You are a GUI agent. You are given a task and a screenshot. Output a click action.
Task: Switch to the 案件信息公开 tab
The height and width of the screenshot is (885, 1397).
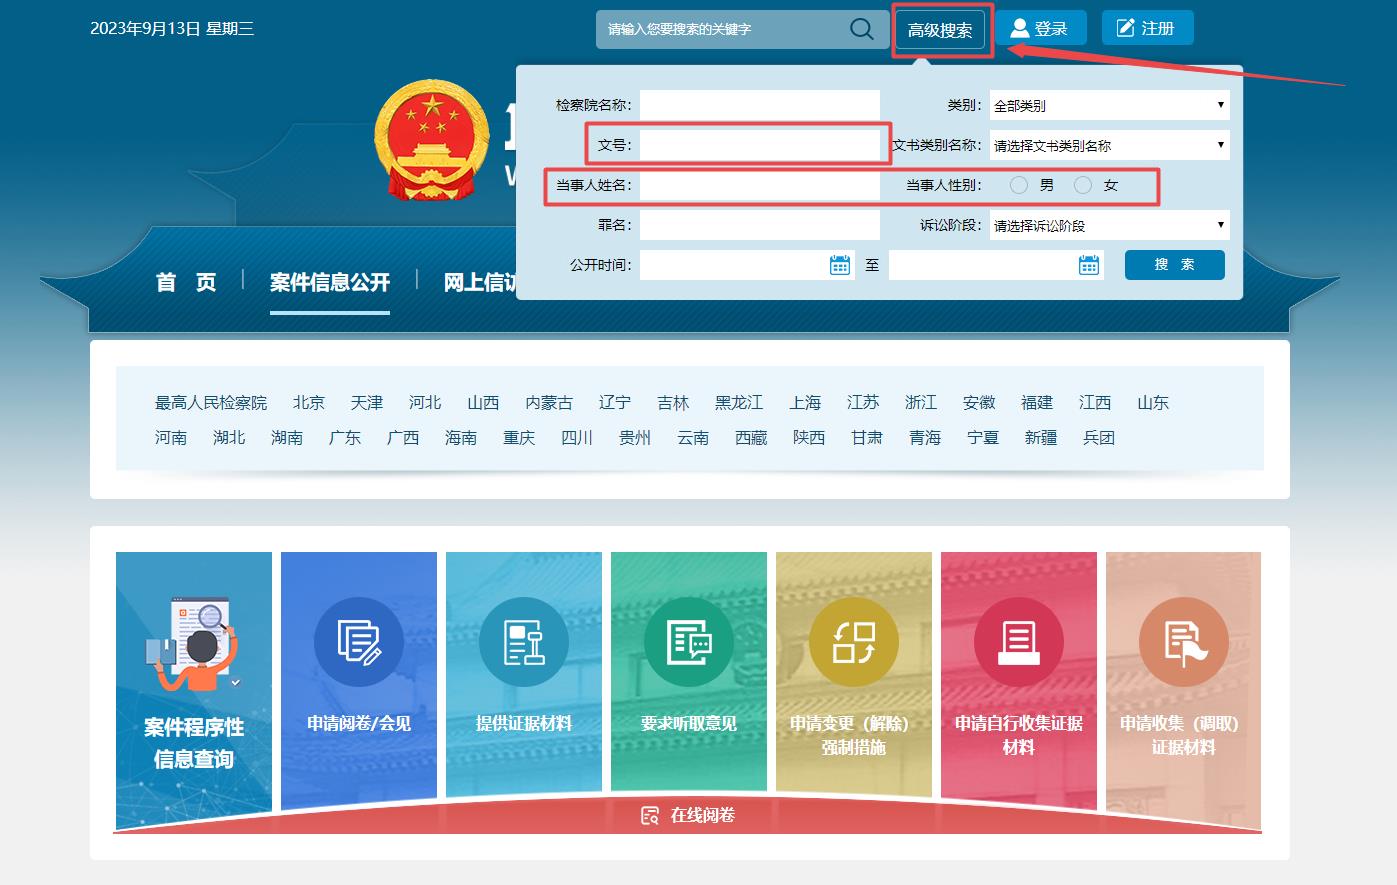click(x=330, y=283)
